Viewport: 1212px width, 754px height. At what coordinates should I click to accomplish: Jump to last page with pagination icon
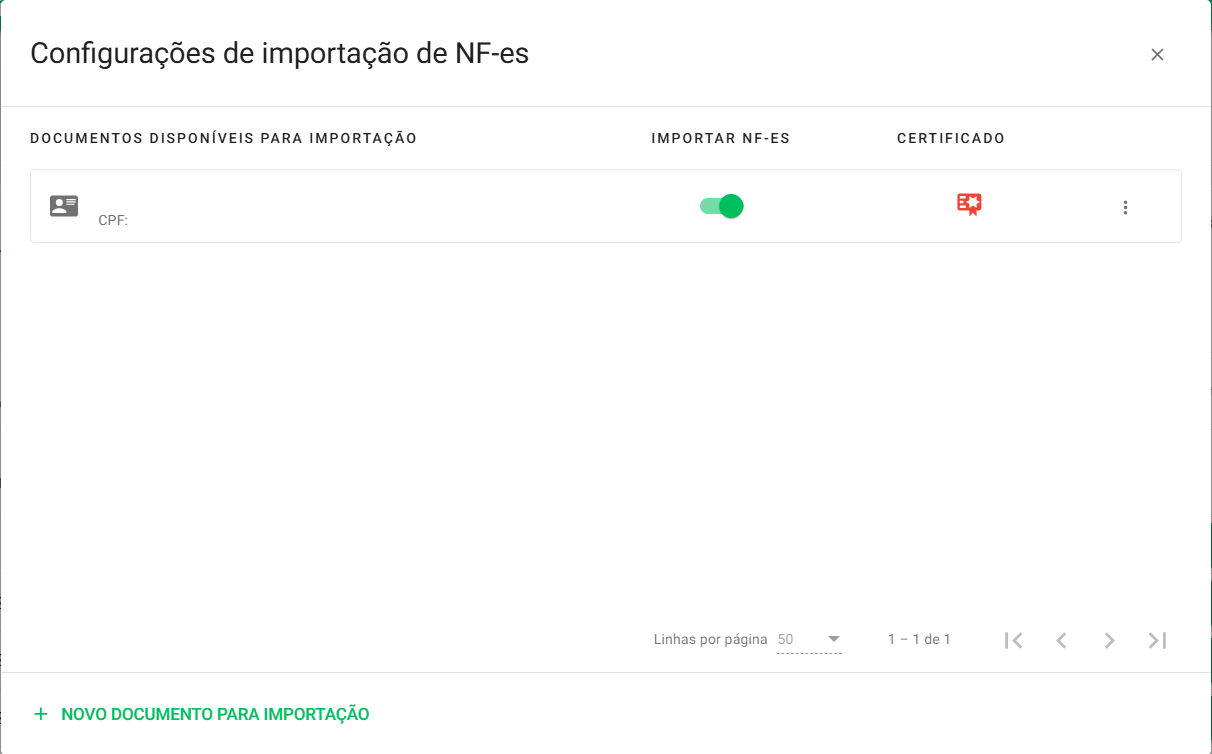(1156, 639)
